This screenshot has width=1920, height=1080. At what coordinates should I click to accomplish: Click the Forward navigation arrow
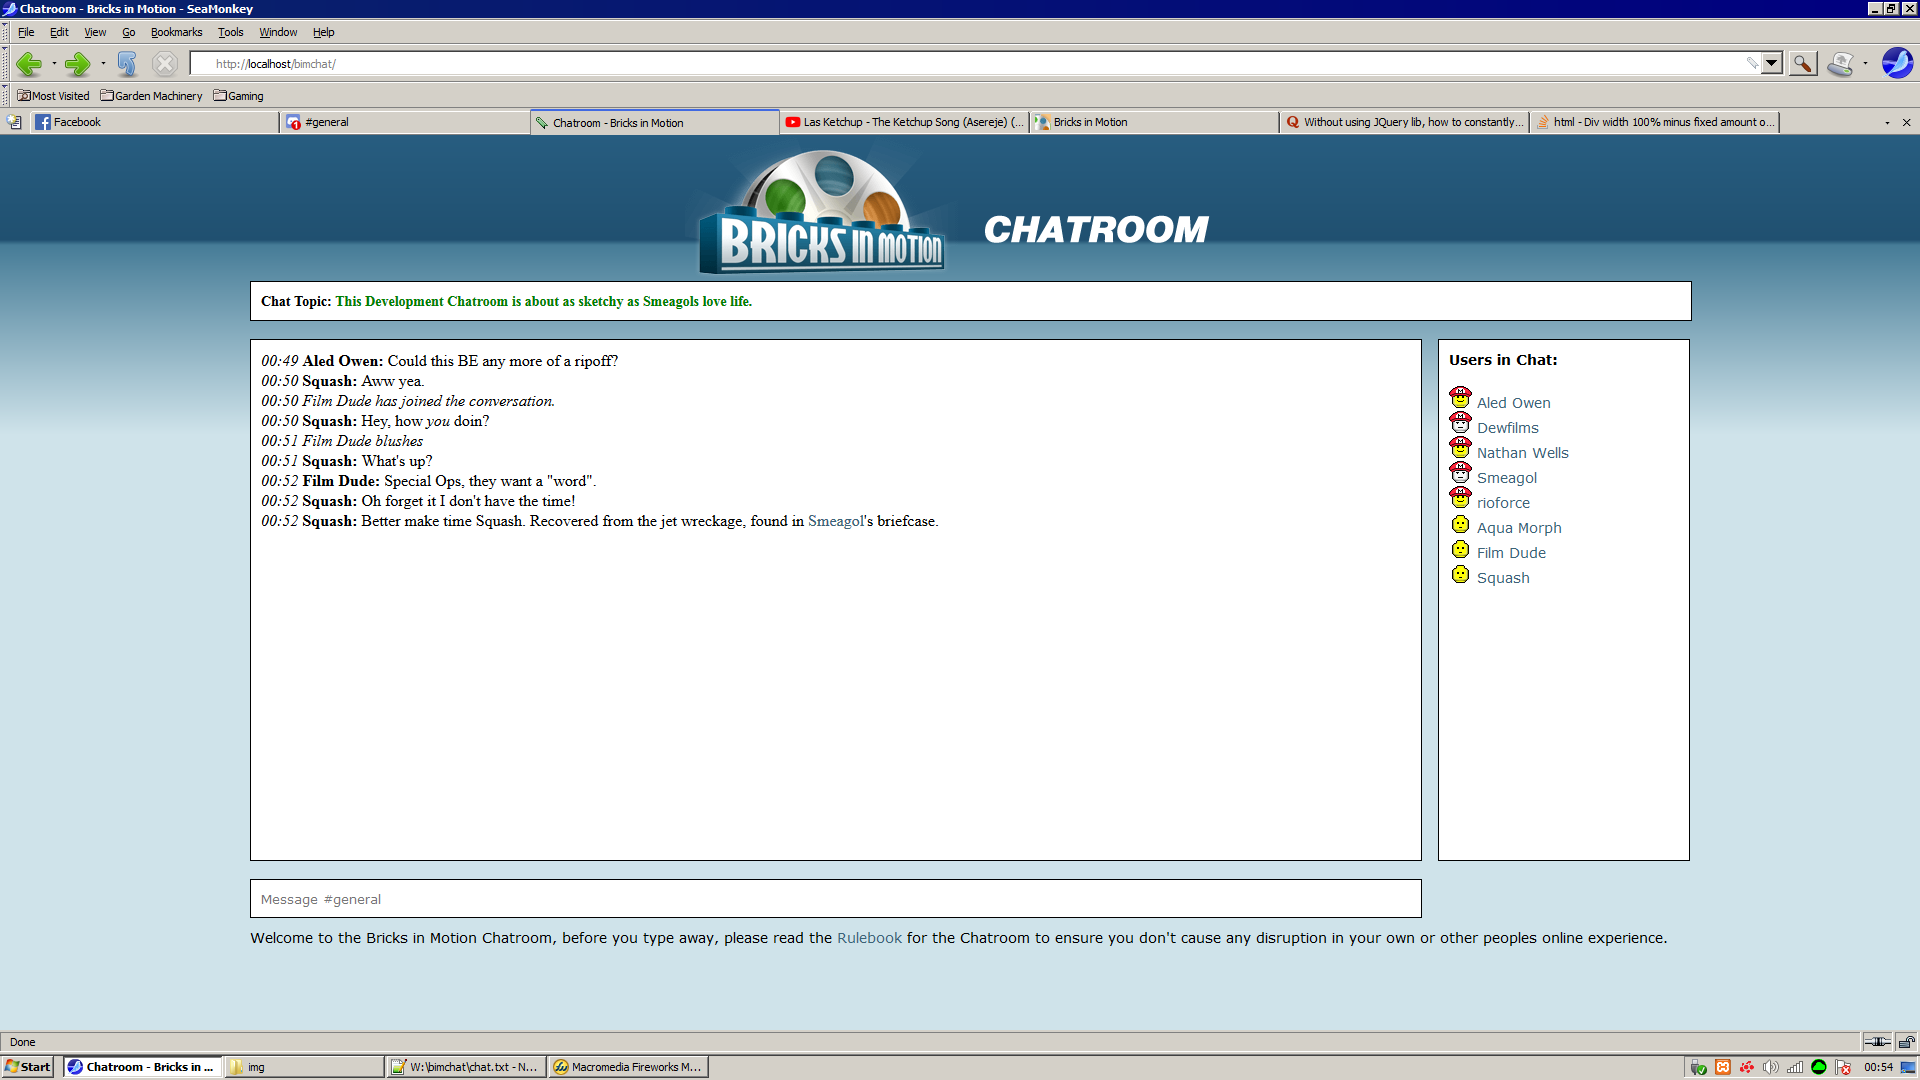click(x=78, y=63)
